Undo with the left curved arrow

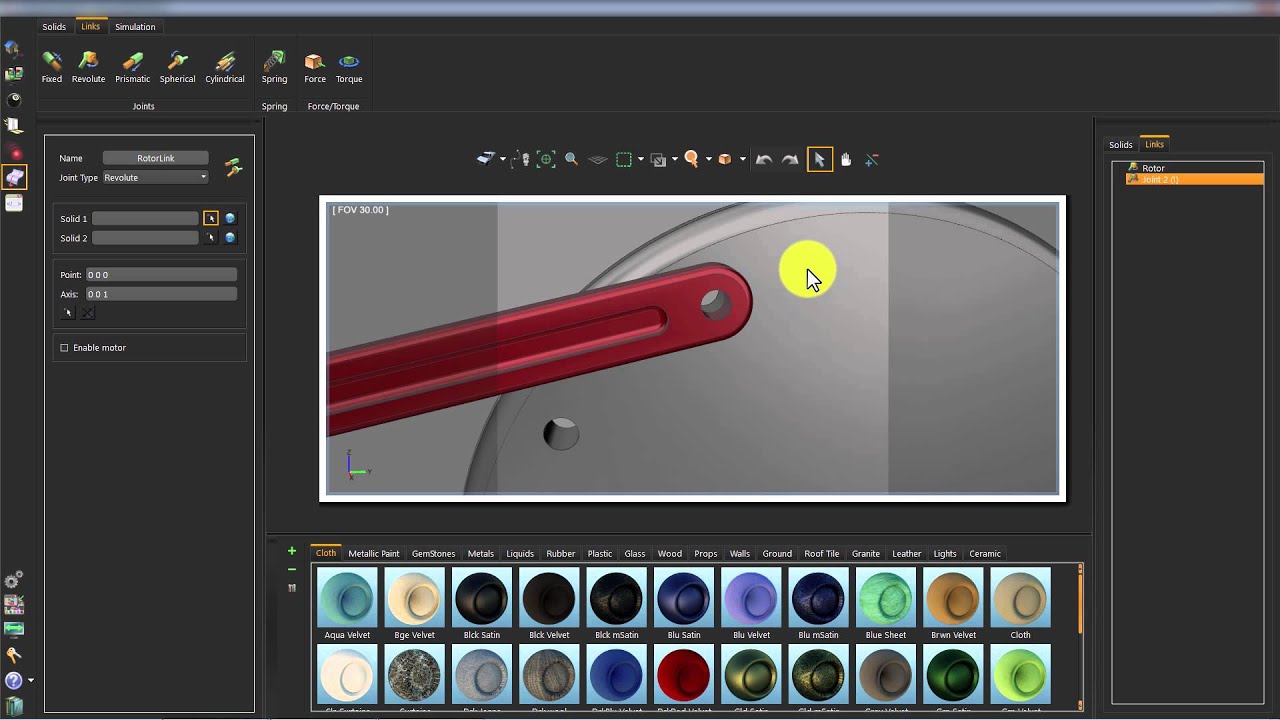pos(764,159)
